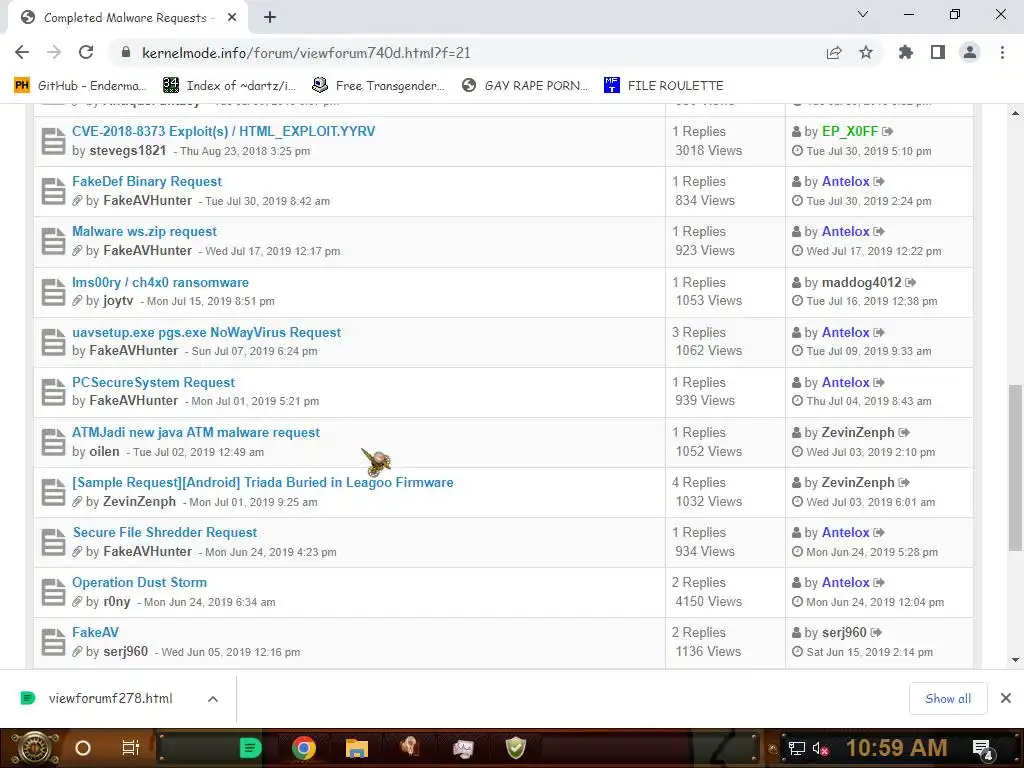
Task: Bookmark this page with the star icon
Action: click(x=866, y=52)
